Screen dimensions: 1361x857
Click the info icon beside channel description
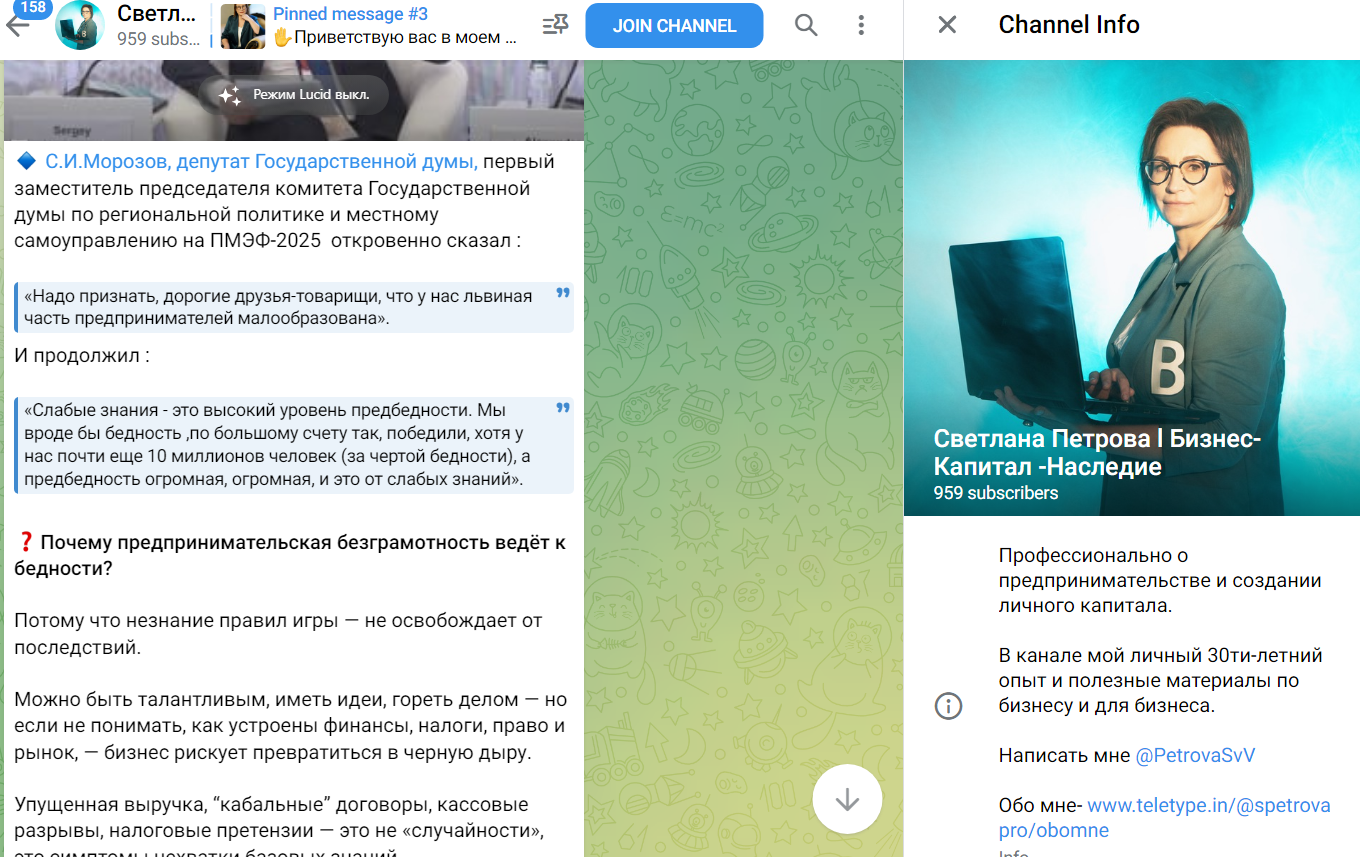947,706
